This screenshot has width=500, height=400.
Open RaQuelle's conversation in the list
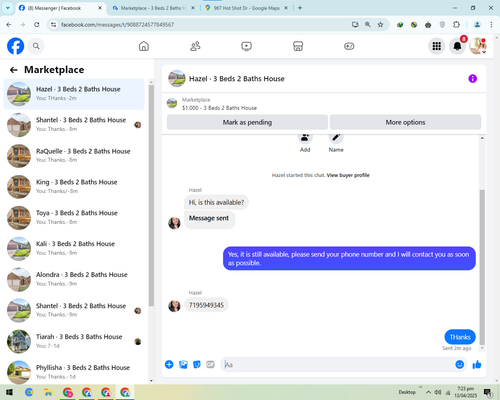coord(74,156)
